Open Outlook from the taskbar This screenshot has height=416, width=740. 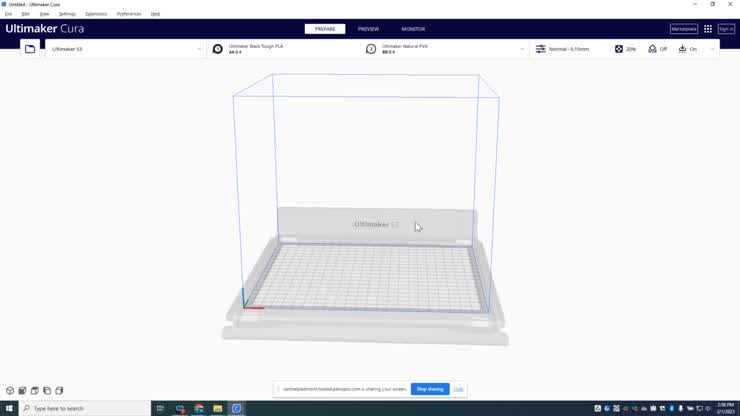[180, 408]
